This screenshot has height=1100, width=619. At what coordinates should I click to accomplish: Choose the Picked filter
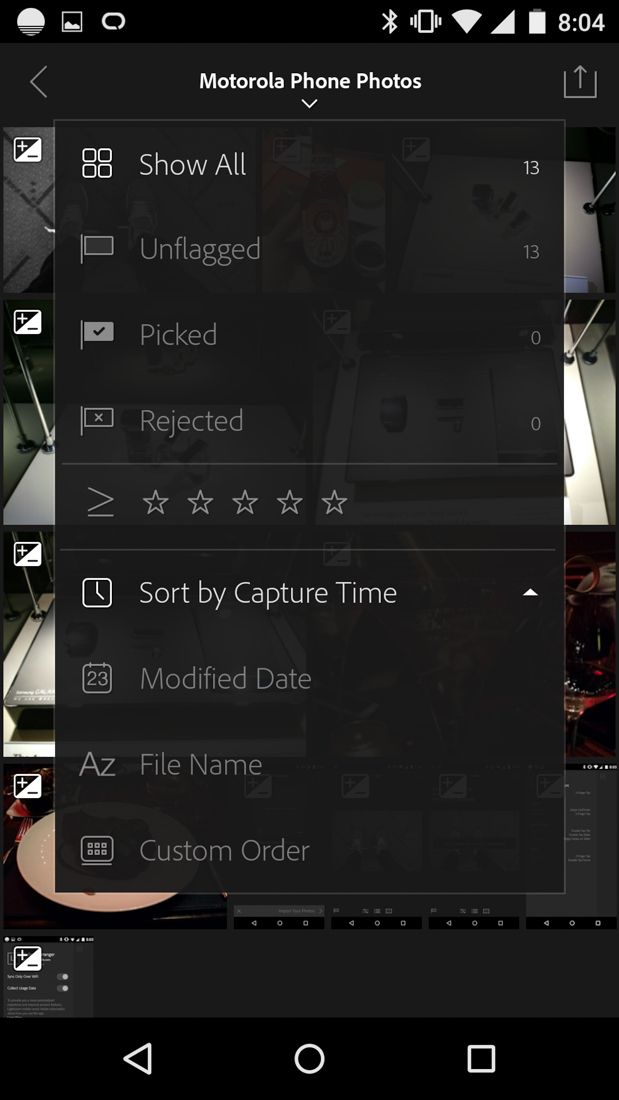(178, 335)
